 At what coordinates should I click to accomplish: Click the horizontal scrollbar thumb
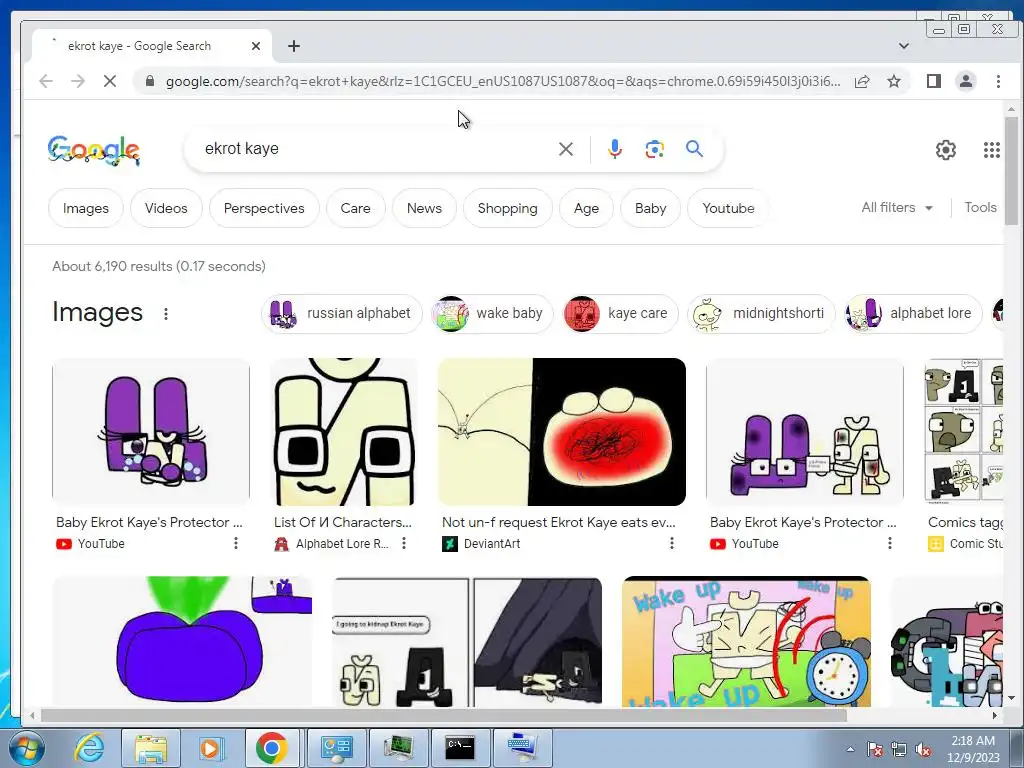pyautogui.click(x=444, y=716)
